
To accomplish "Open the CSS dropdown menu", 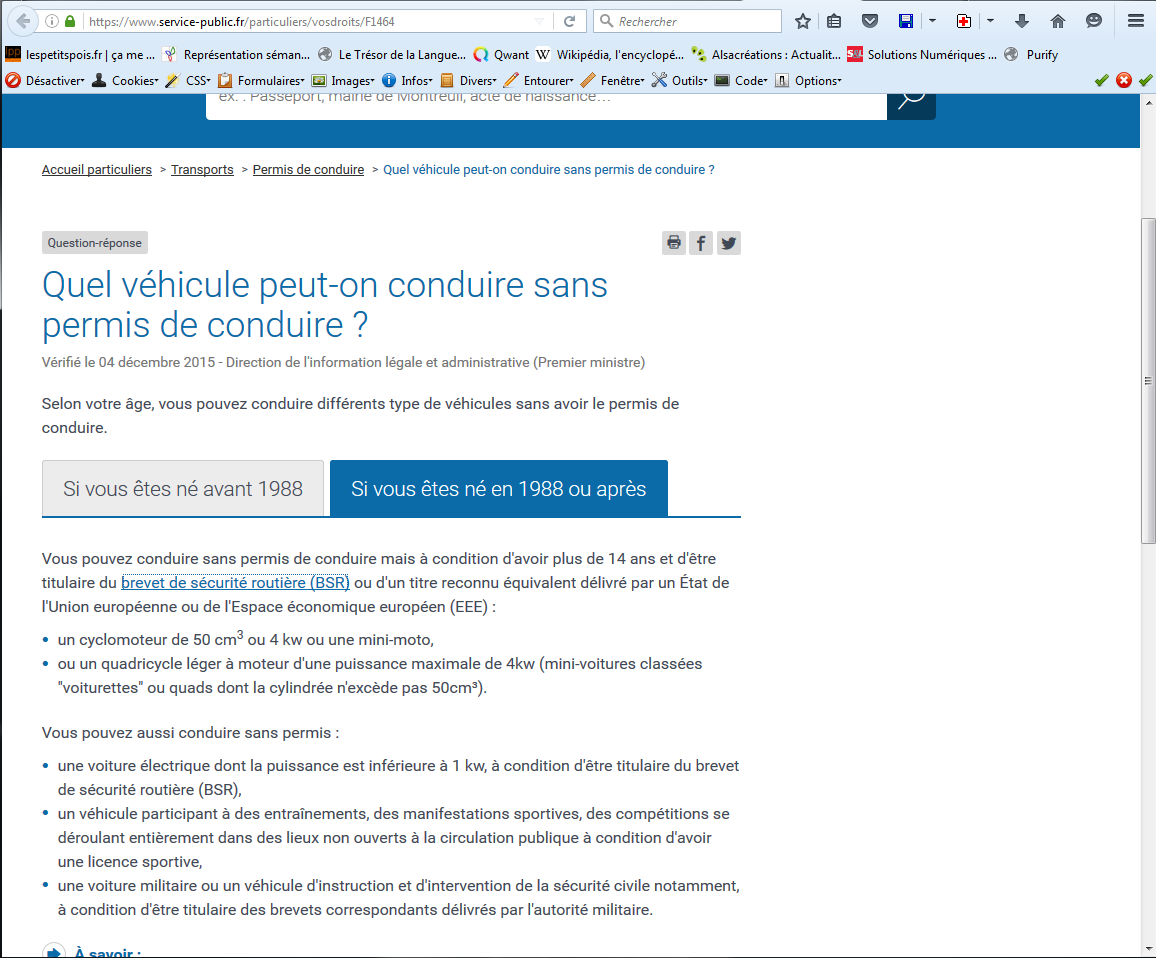I will 188,80.
